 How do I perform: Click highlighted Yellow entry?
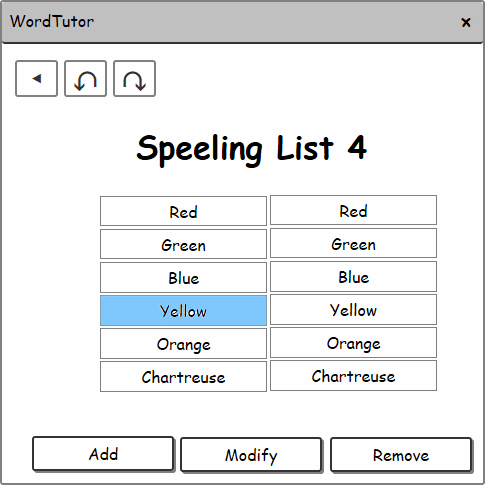click(x=183, y=310)
